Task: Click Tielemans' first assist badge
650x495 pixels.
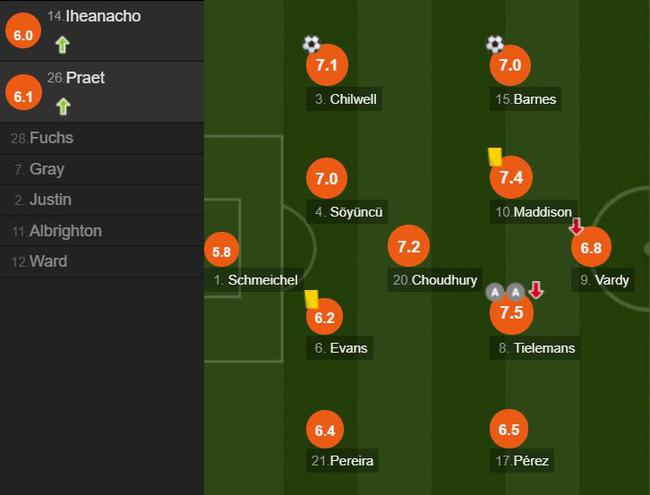Action: coord(495,292)
